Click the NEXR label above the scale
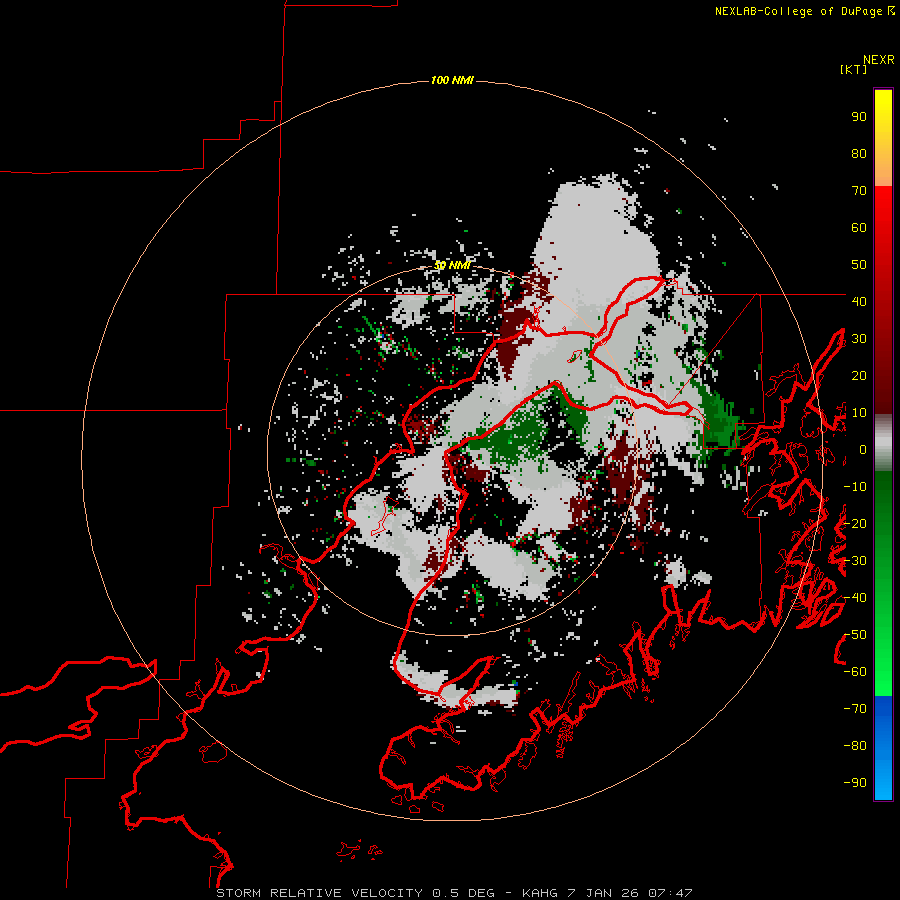Viewport: 900px width, 900px height. click(x=878, y=60)
